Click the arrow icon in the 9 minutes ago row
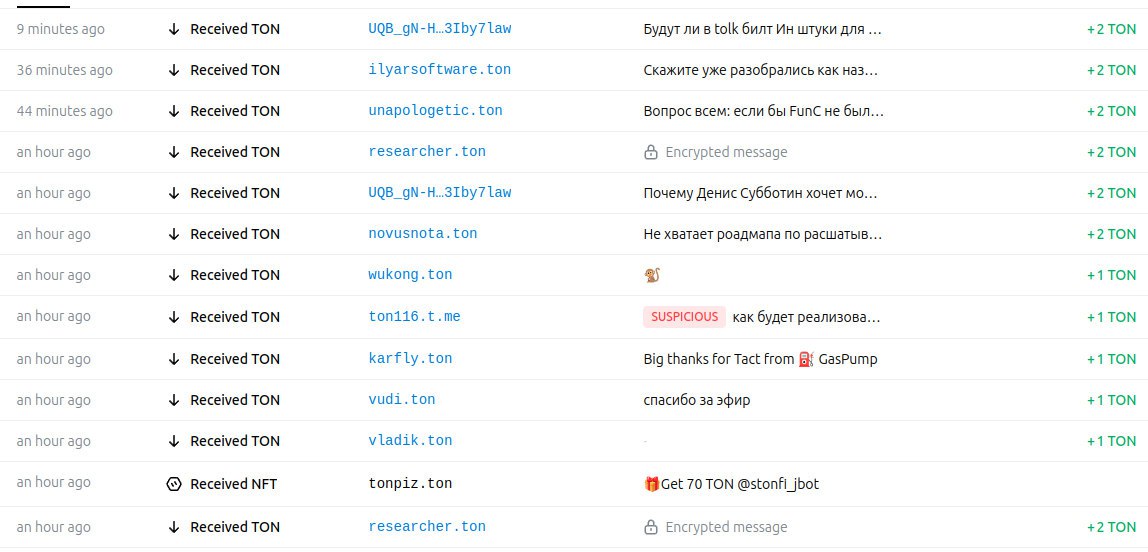Image resolution: width=1148 pixels, height=552 pixels. [174, 29]
